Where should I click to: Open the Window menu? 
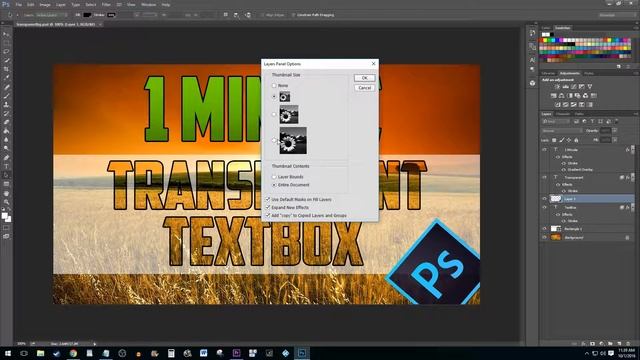click(149, 4)
